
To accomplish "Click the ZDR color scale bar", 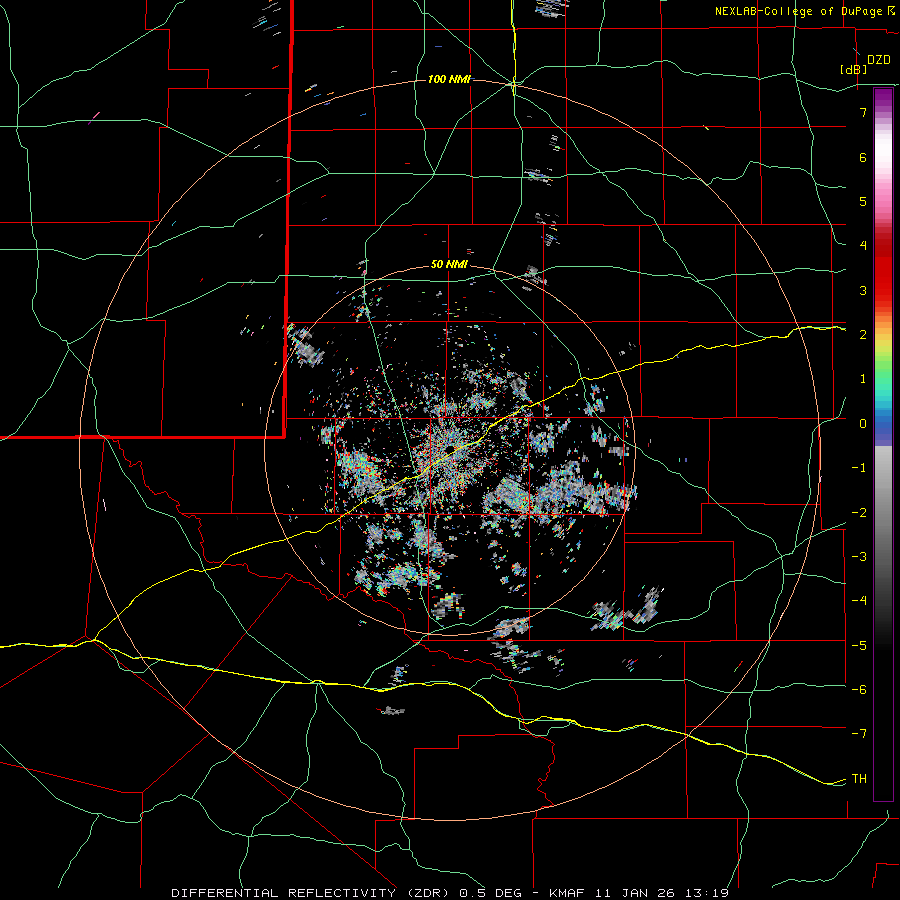I will 883,444.
